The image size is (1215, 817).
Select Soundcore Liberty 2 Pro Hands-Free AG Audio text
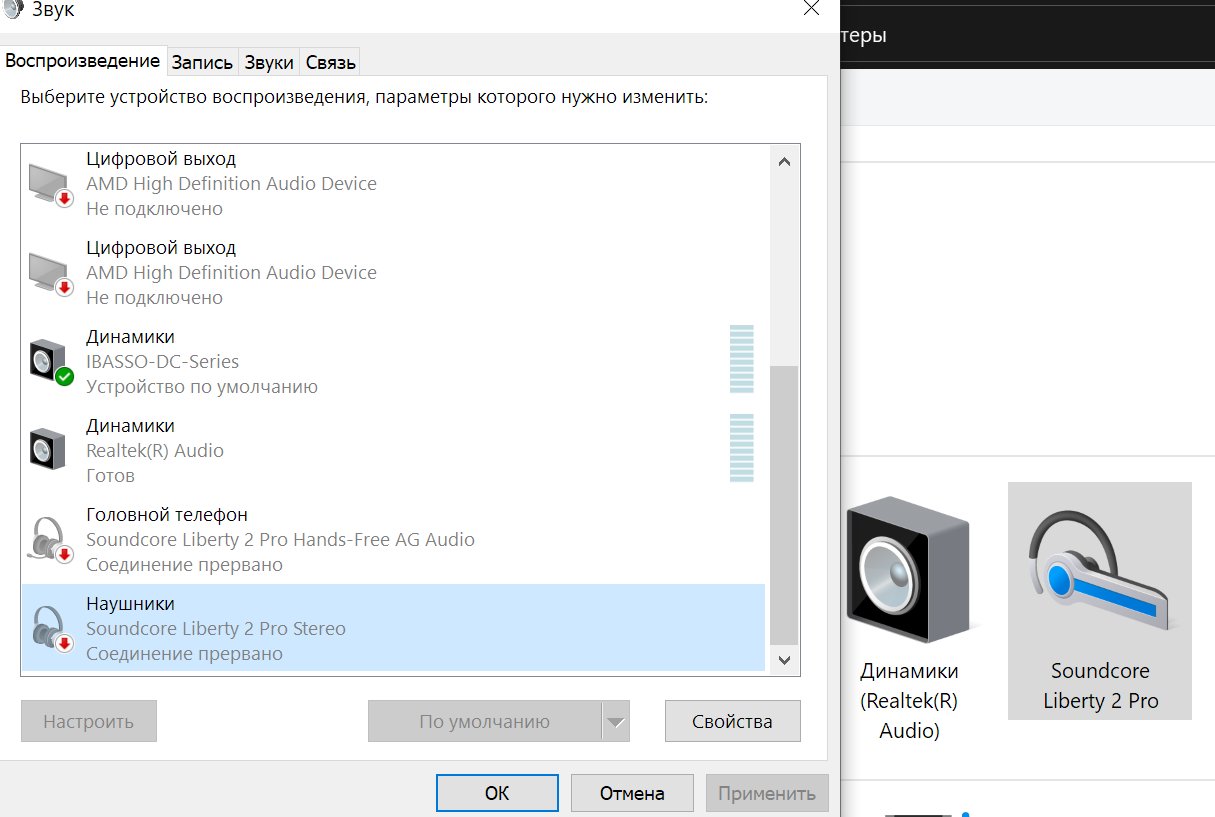coord(280,540)
